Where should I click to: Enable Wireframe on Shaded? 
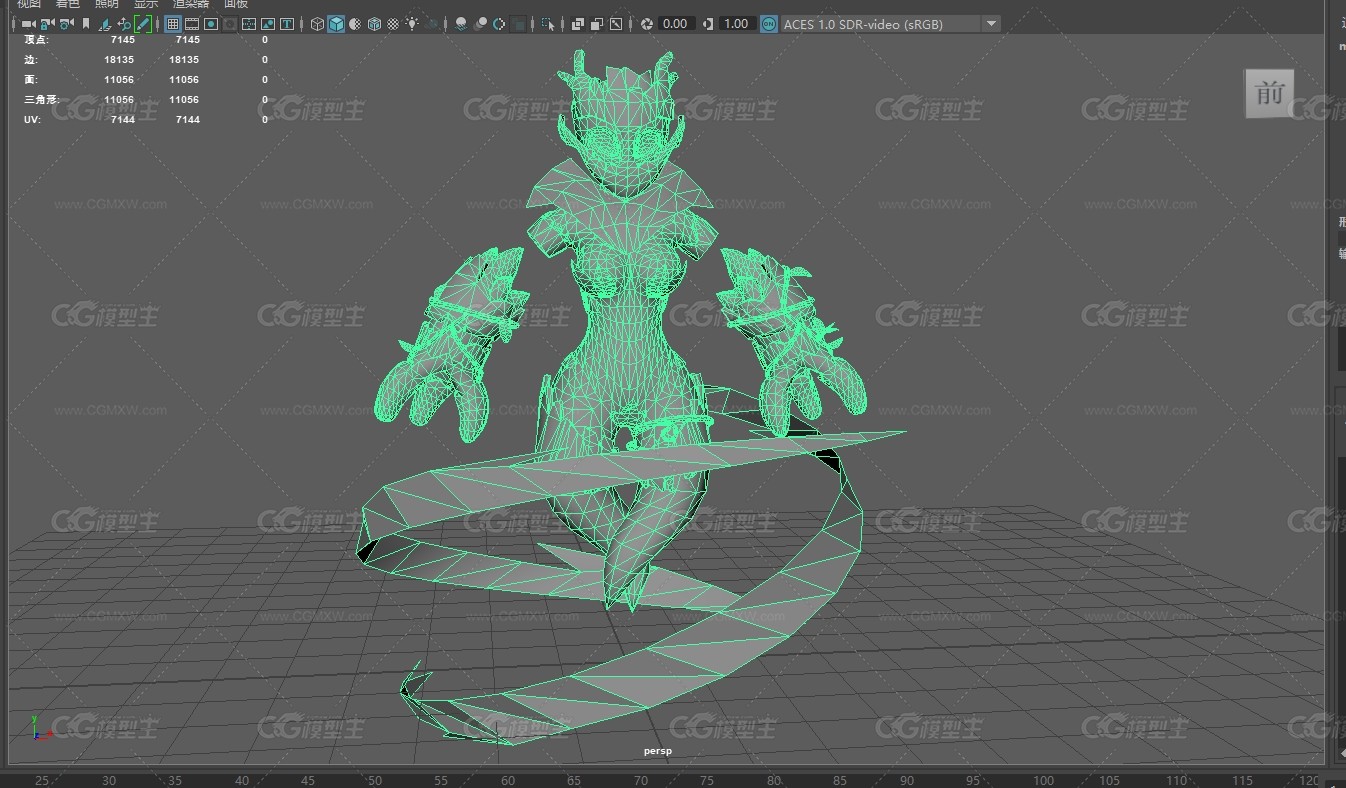tap(374, 23)
